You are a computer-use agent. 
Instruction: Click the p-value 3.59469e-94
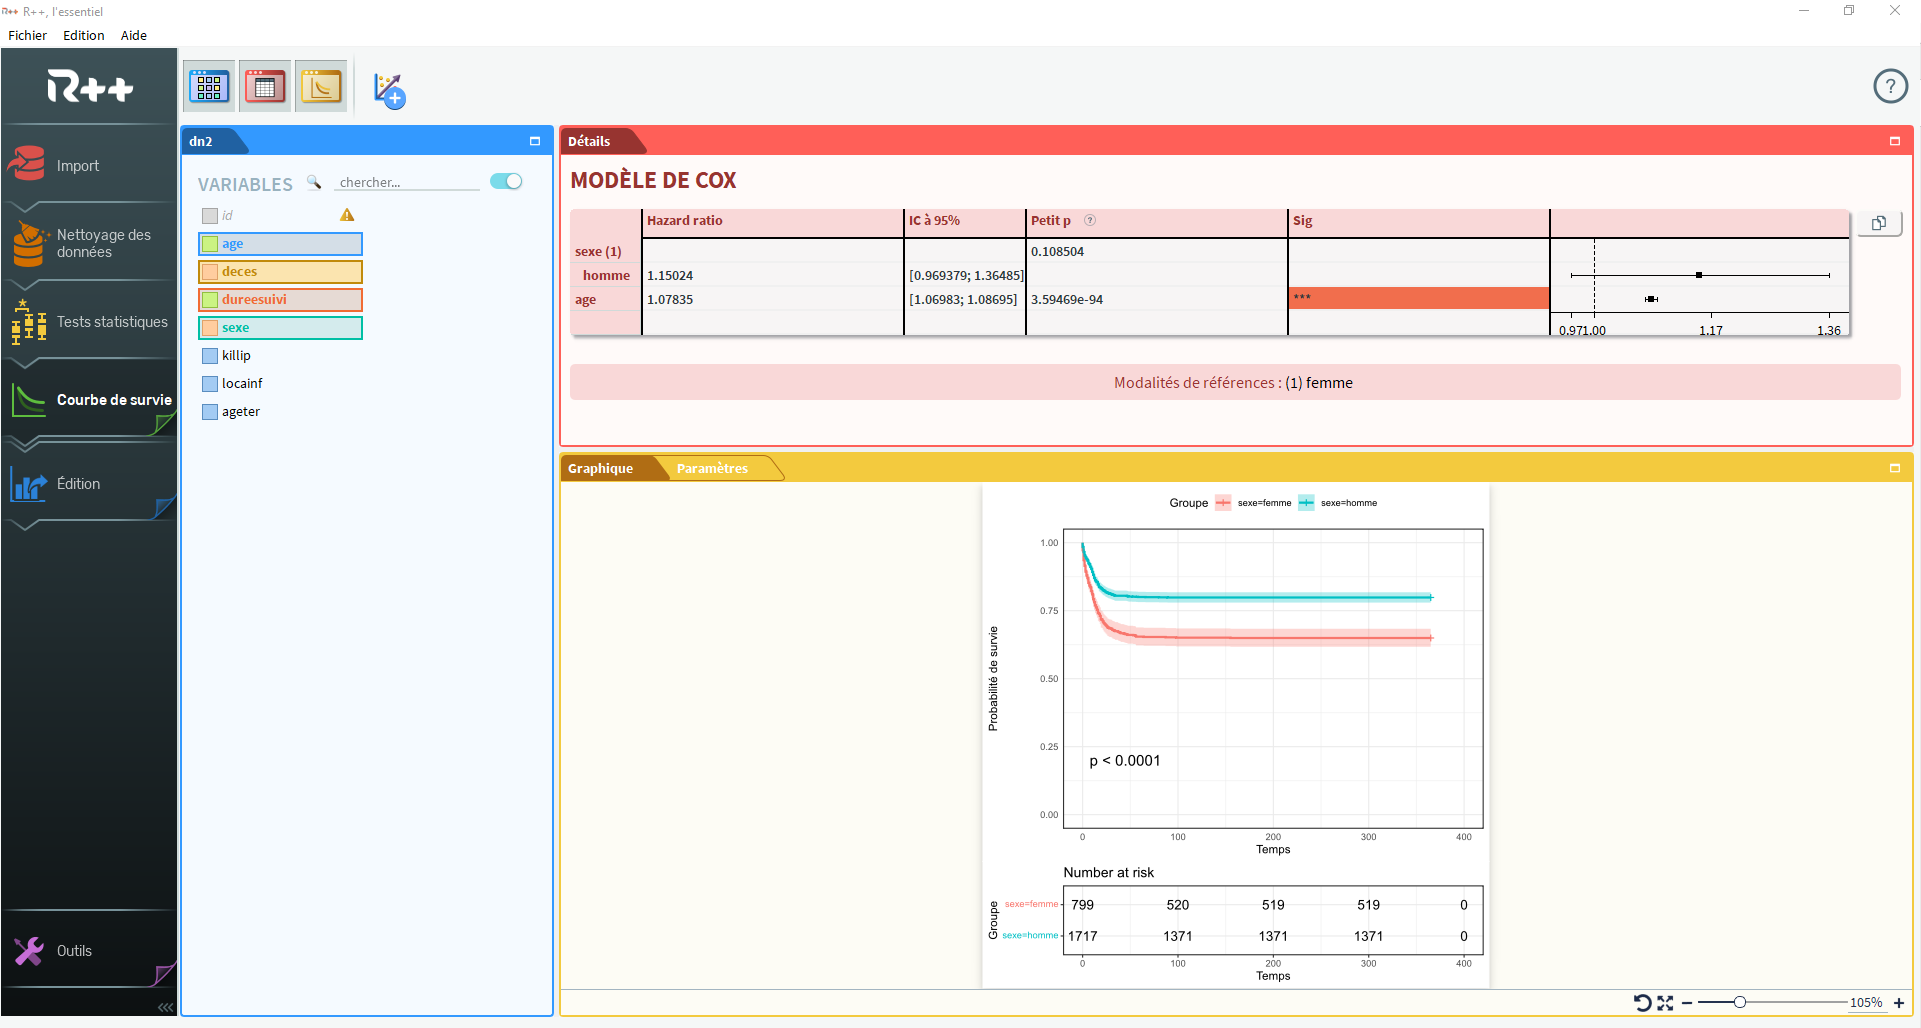click(x=1067, y=299)
